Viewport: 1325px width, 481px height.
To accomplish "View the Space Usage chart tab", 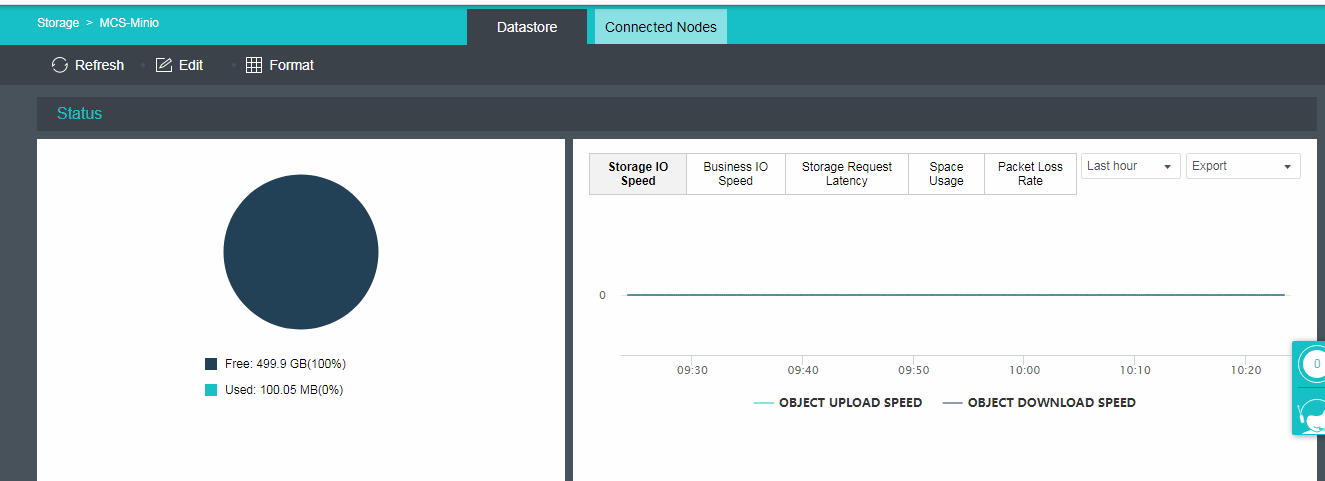I will point(946,174).
